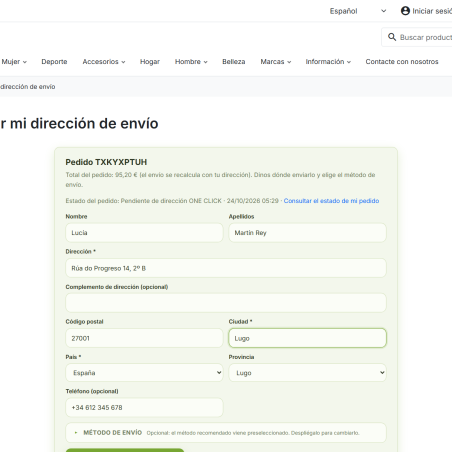The image size is (452, 452).
Task: Expand the Hombre menu
Action: point(191,62)
